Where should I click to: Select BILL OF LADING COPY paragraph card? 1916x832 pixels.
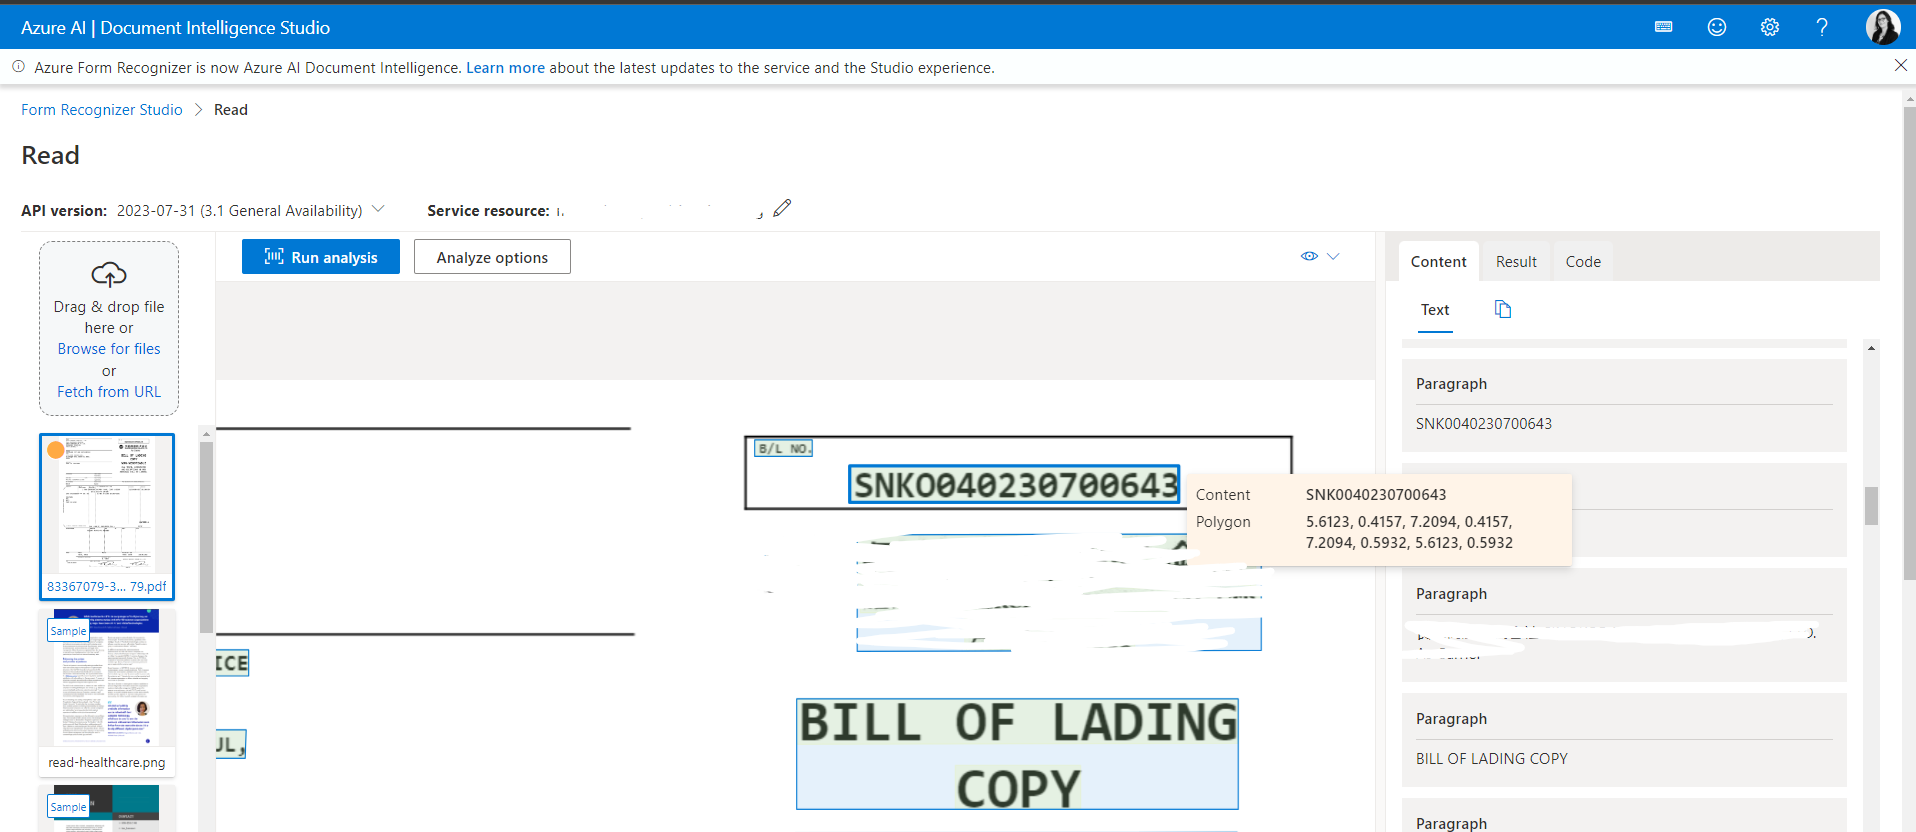[x=1624, y=740]
